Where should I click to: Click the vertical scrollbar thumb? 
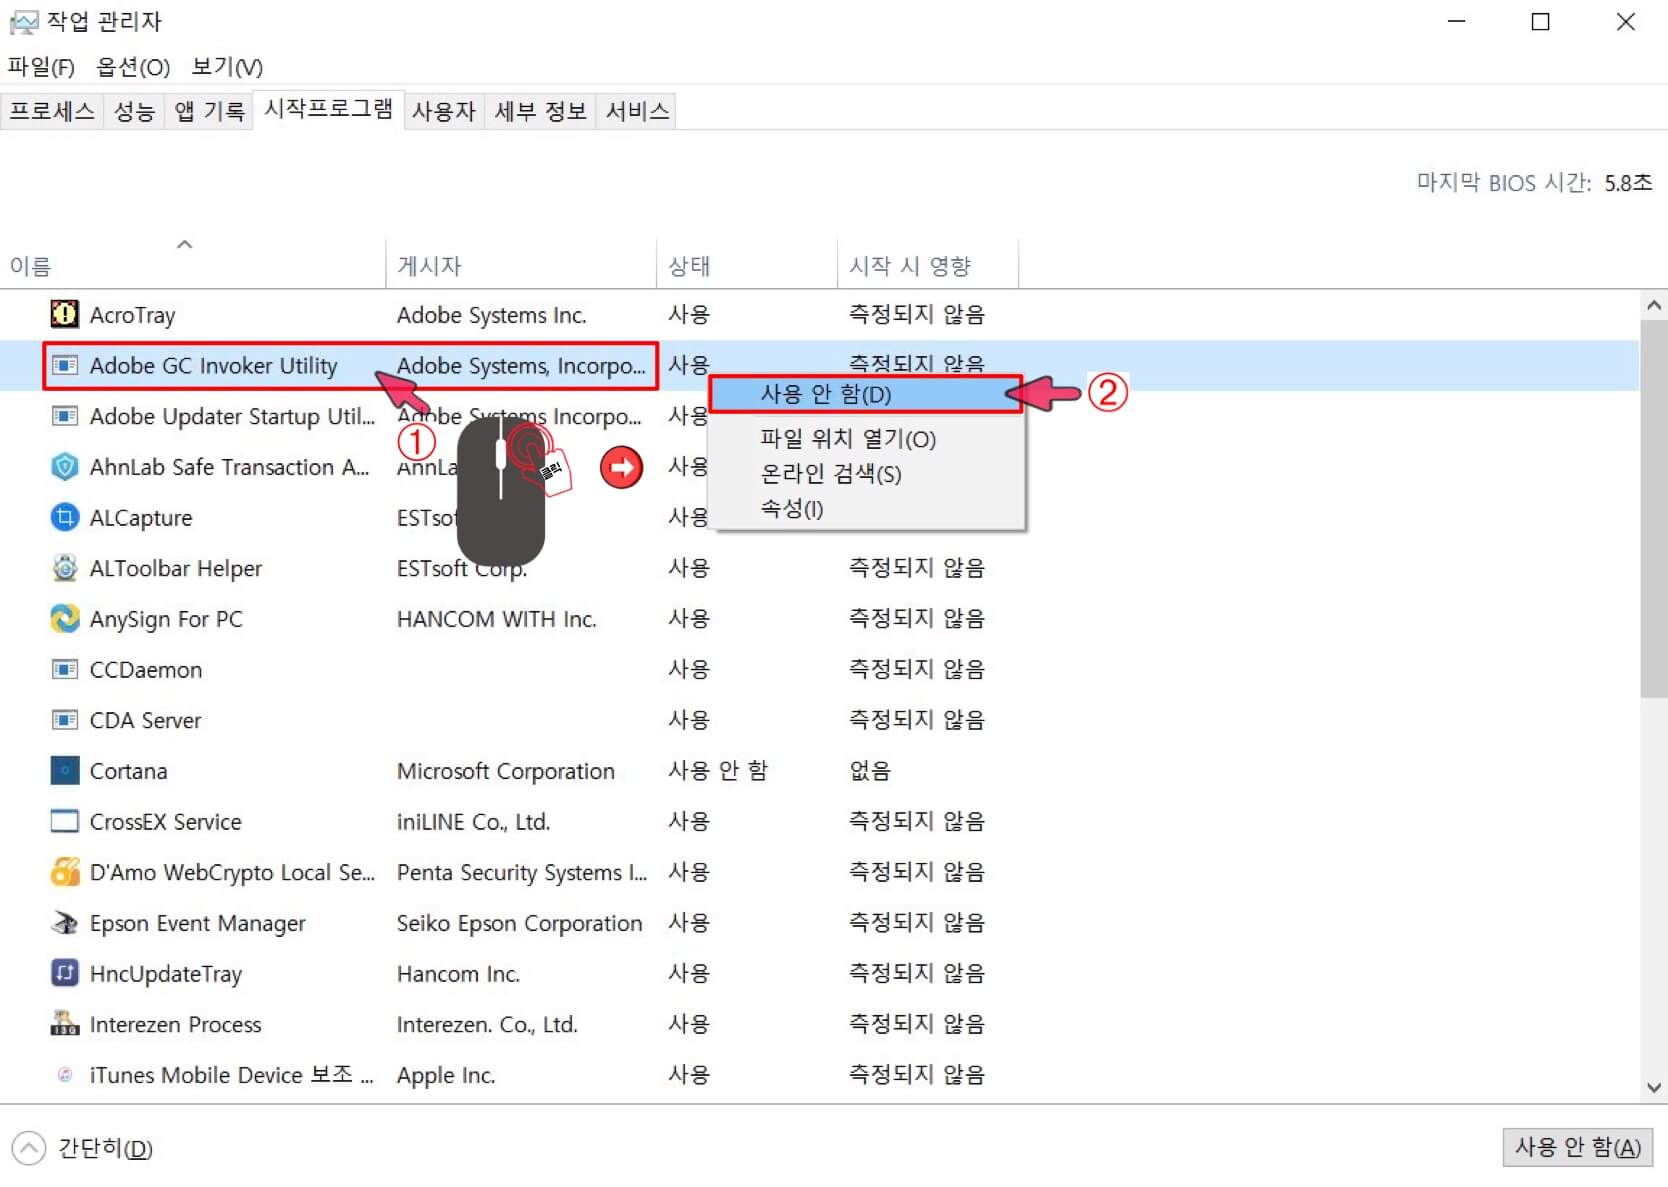tap(1654, 508)
